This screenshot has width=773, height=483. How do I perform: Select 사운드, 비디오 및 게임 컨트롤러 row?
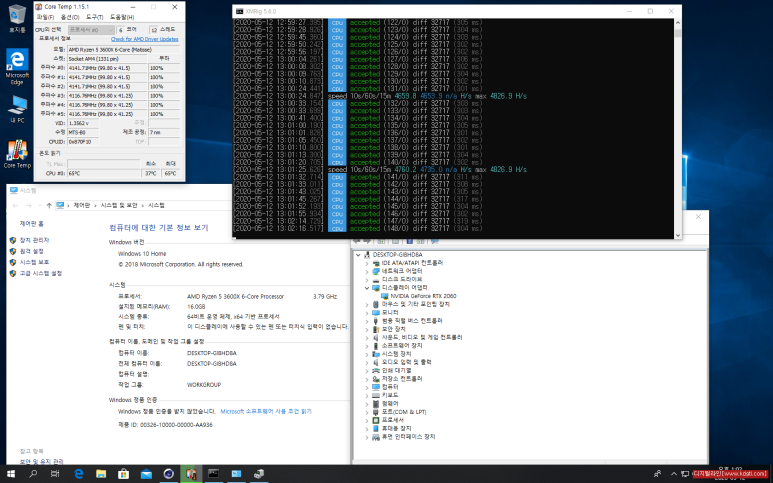point(422,338)
